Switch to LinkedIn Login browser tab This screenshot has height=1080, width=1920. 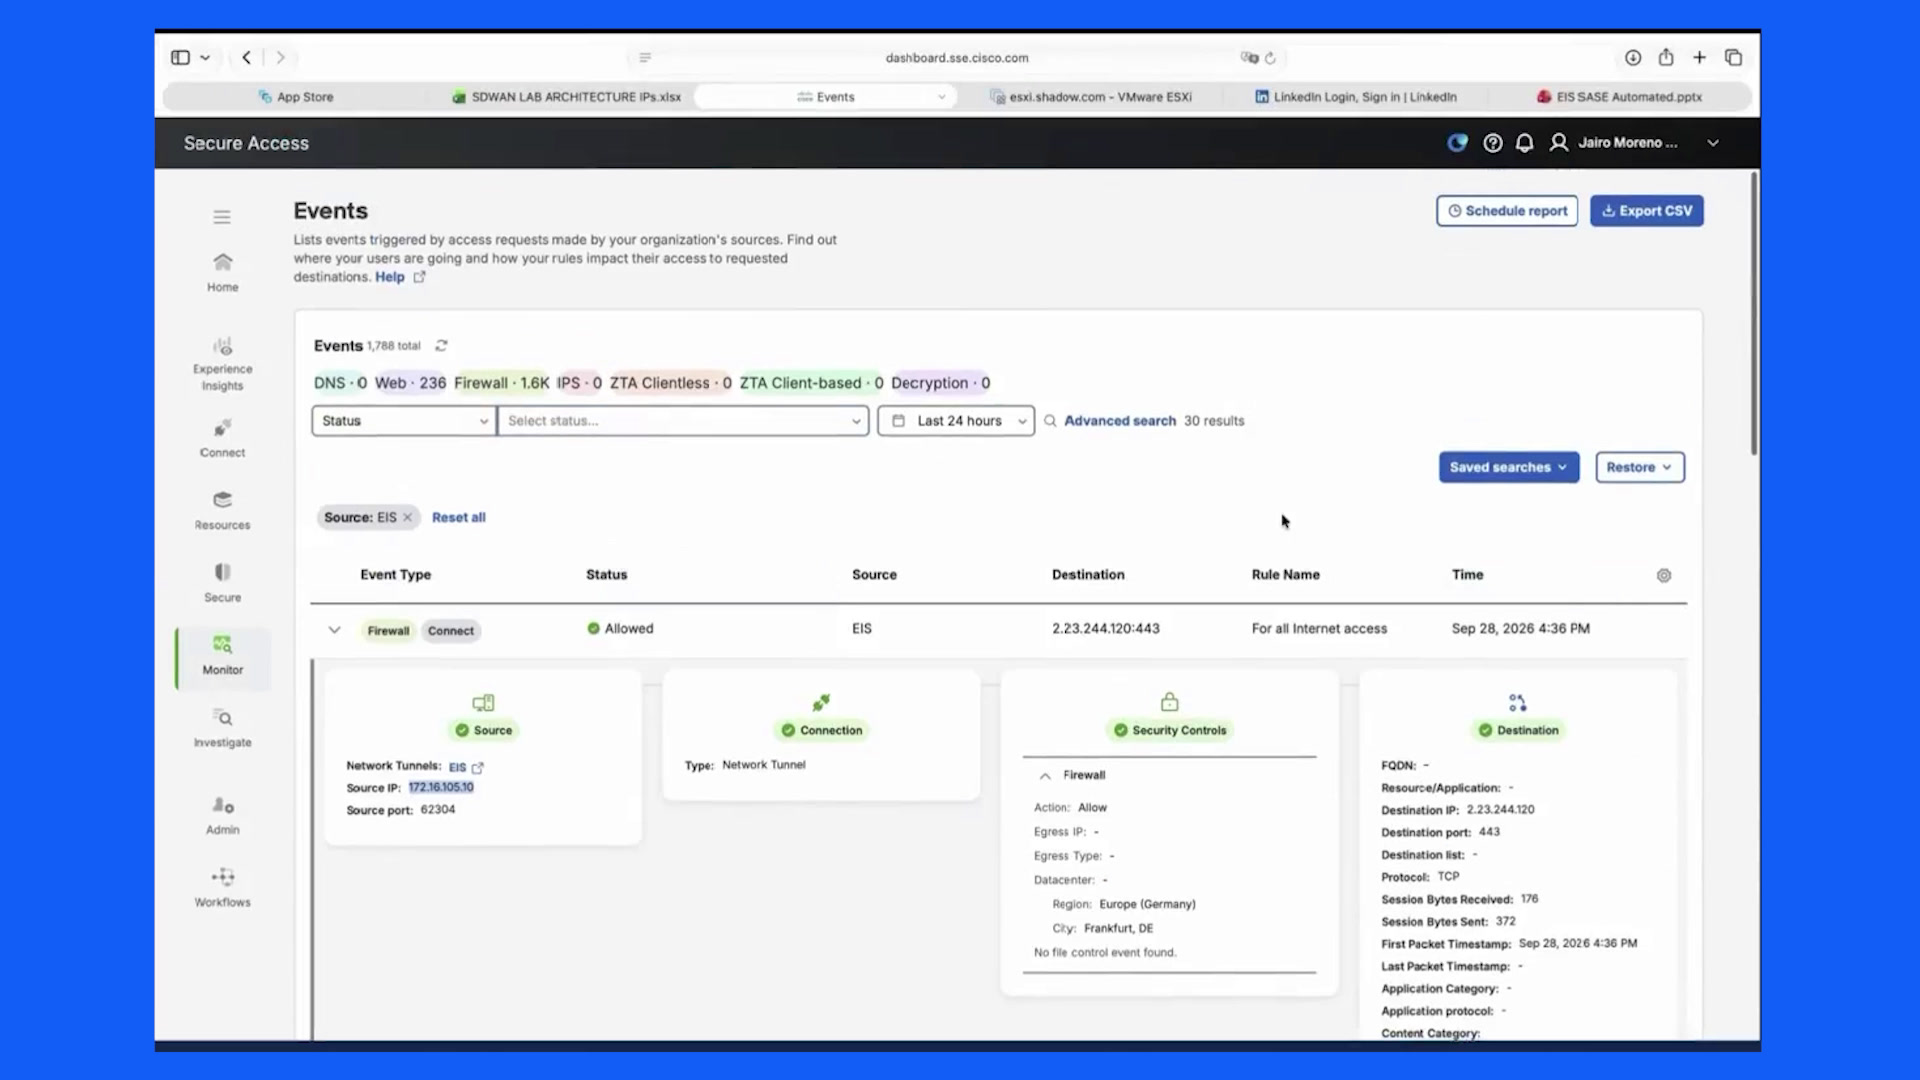1356,97
